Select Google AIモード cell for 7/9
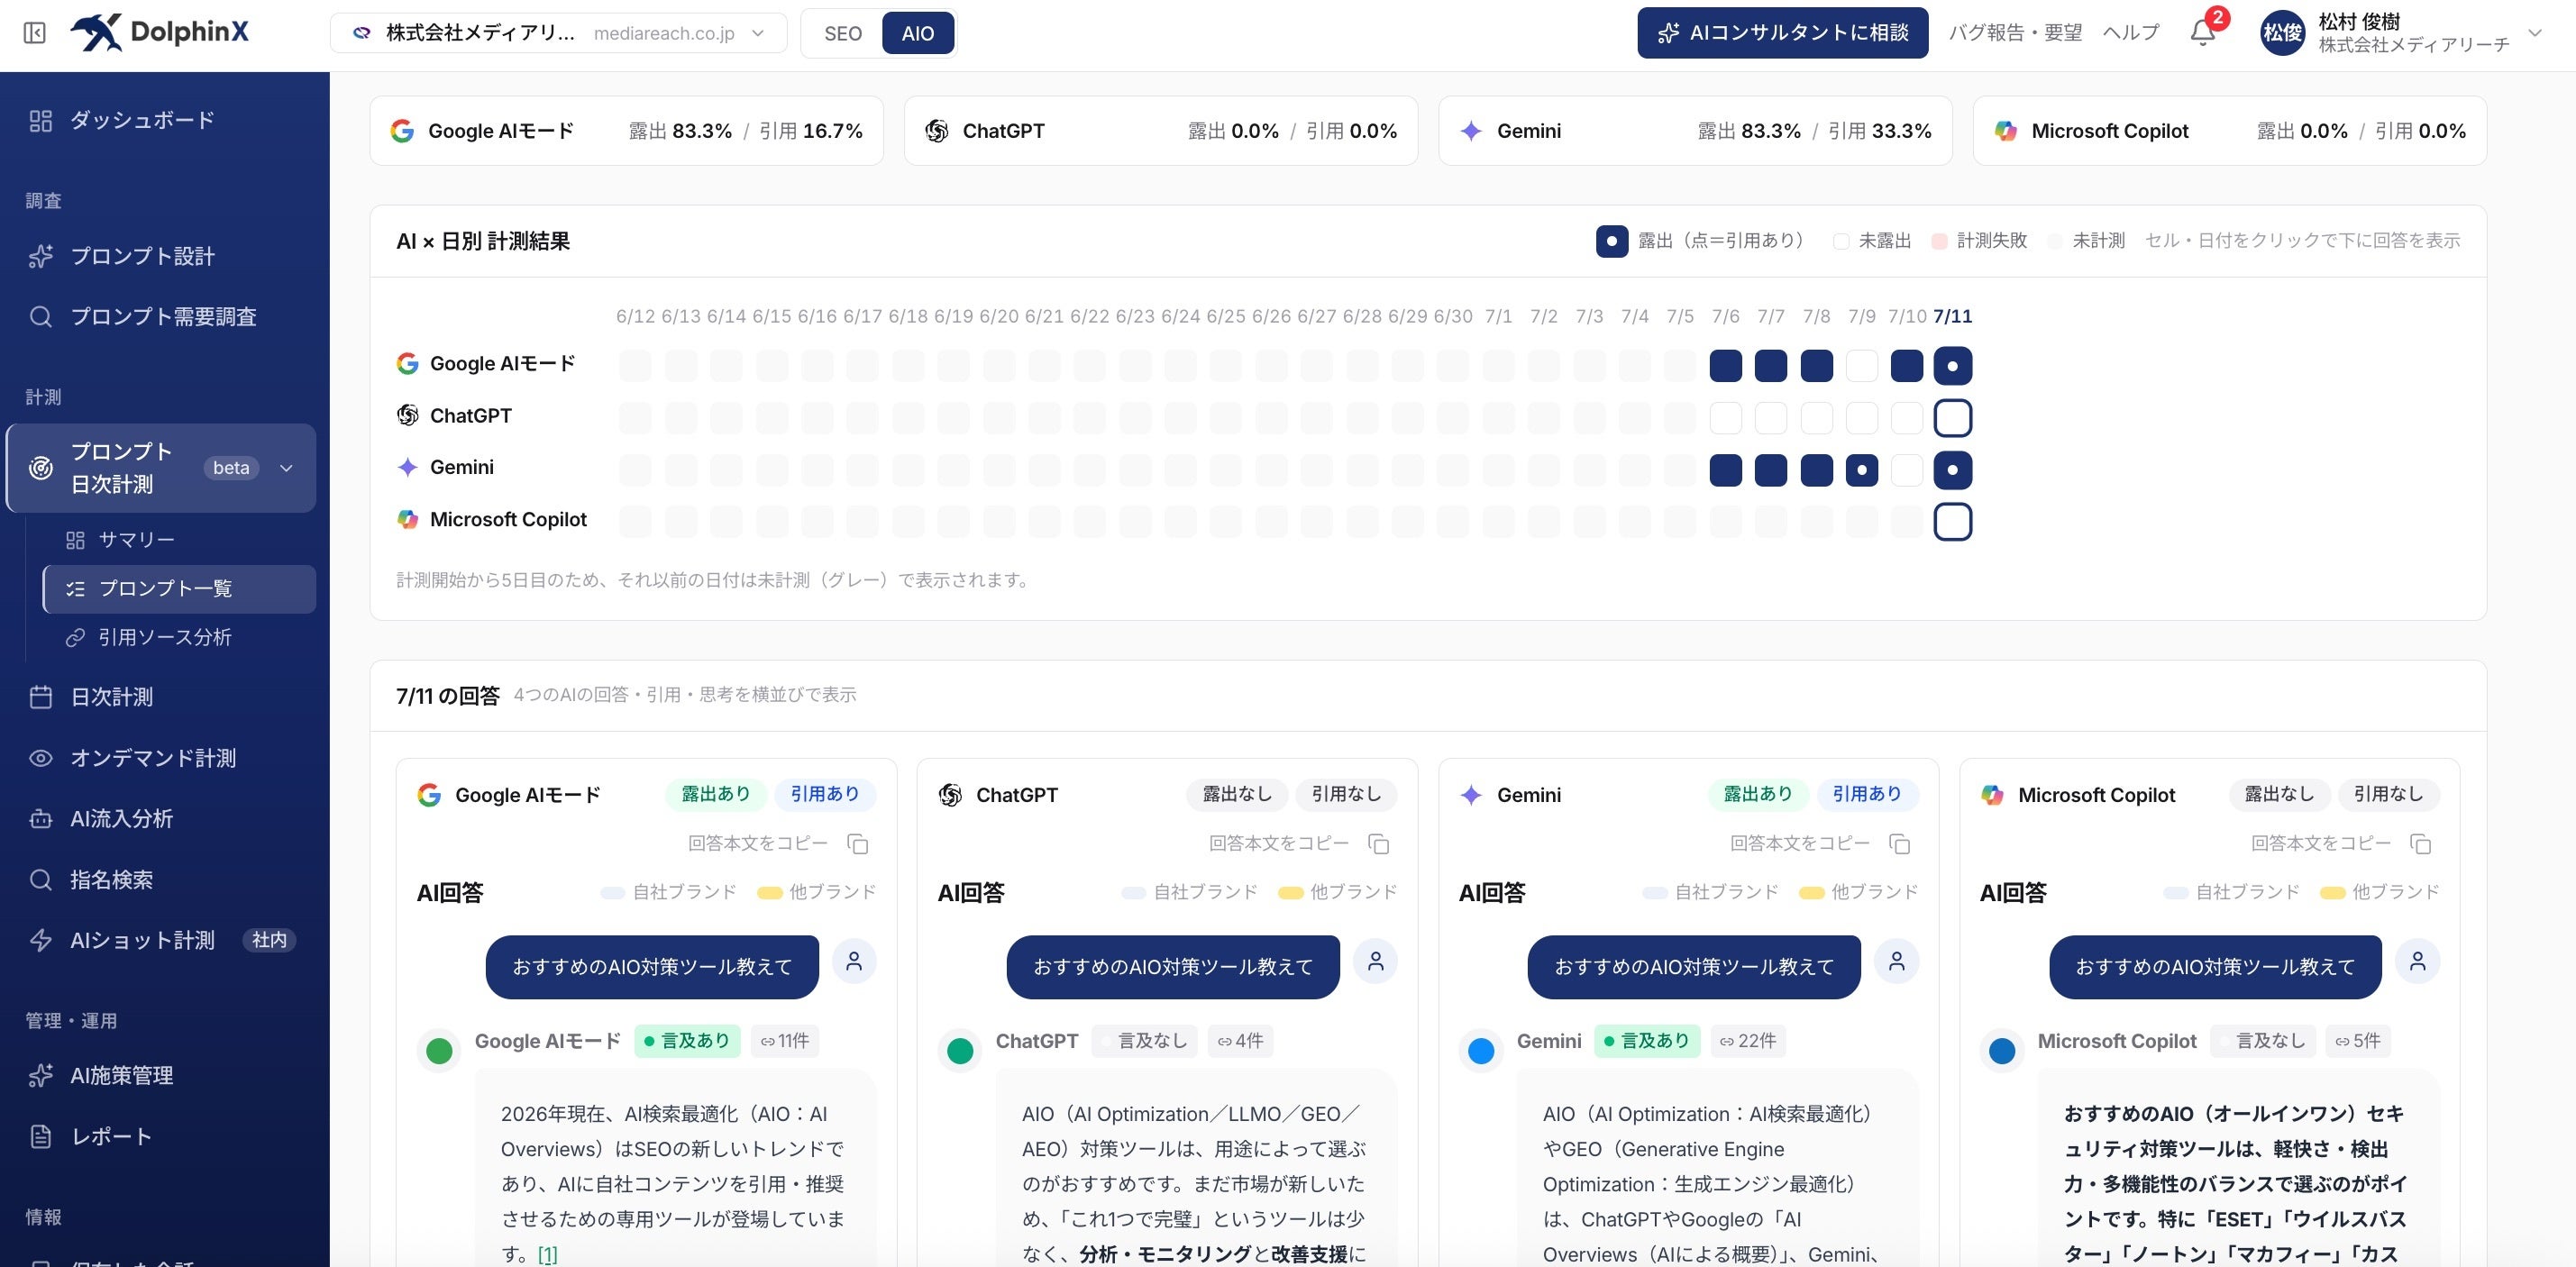2576x1267 pixels. point(1861,366)
